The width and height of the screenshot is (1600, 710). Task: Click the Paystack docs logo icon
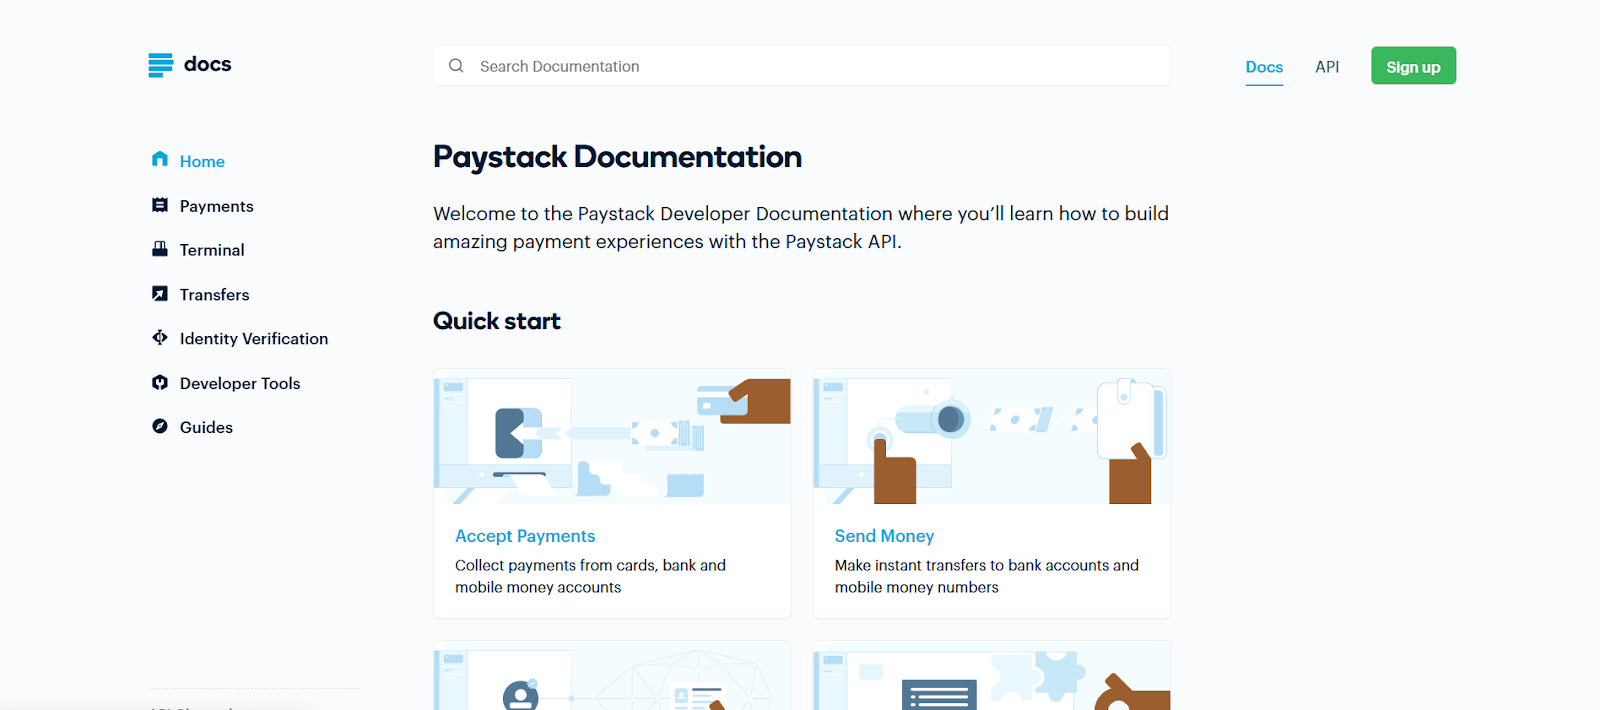click(160, 65)
